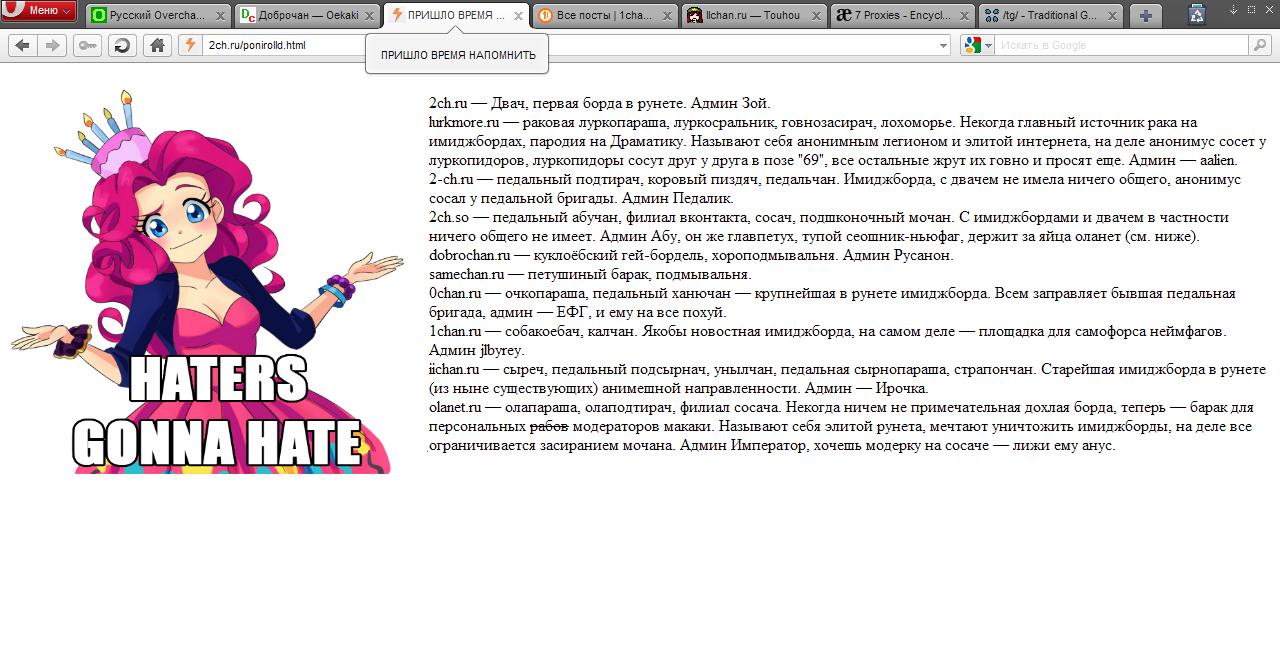Click the lightning badge in the address bar
This screenshot has height=654, width=1280.
(190, 45)
